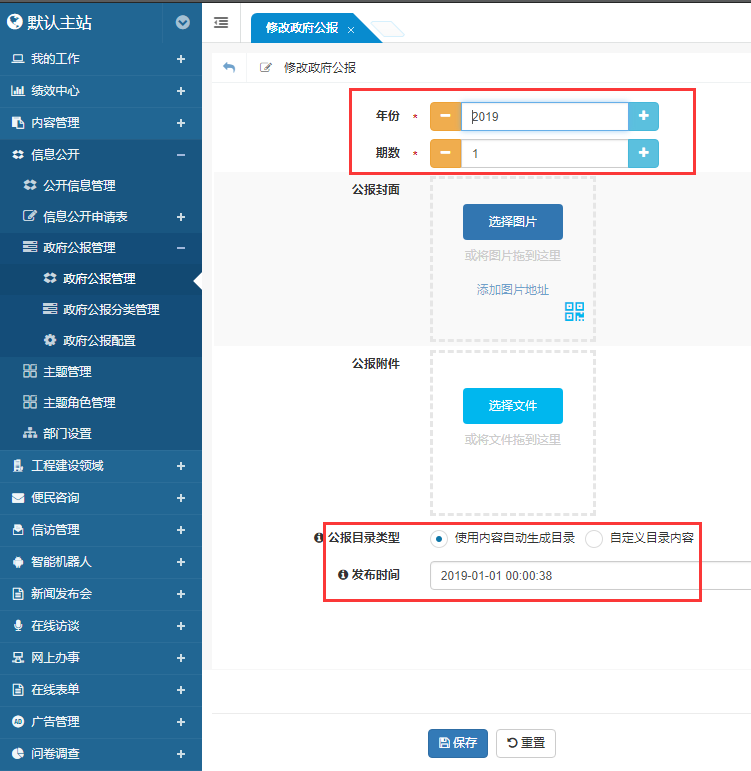This screenshot has width=751, height=771.
Task: Toggle sidebar with the menu collapse icon
Action: coord(221,22)
